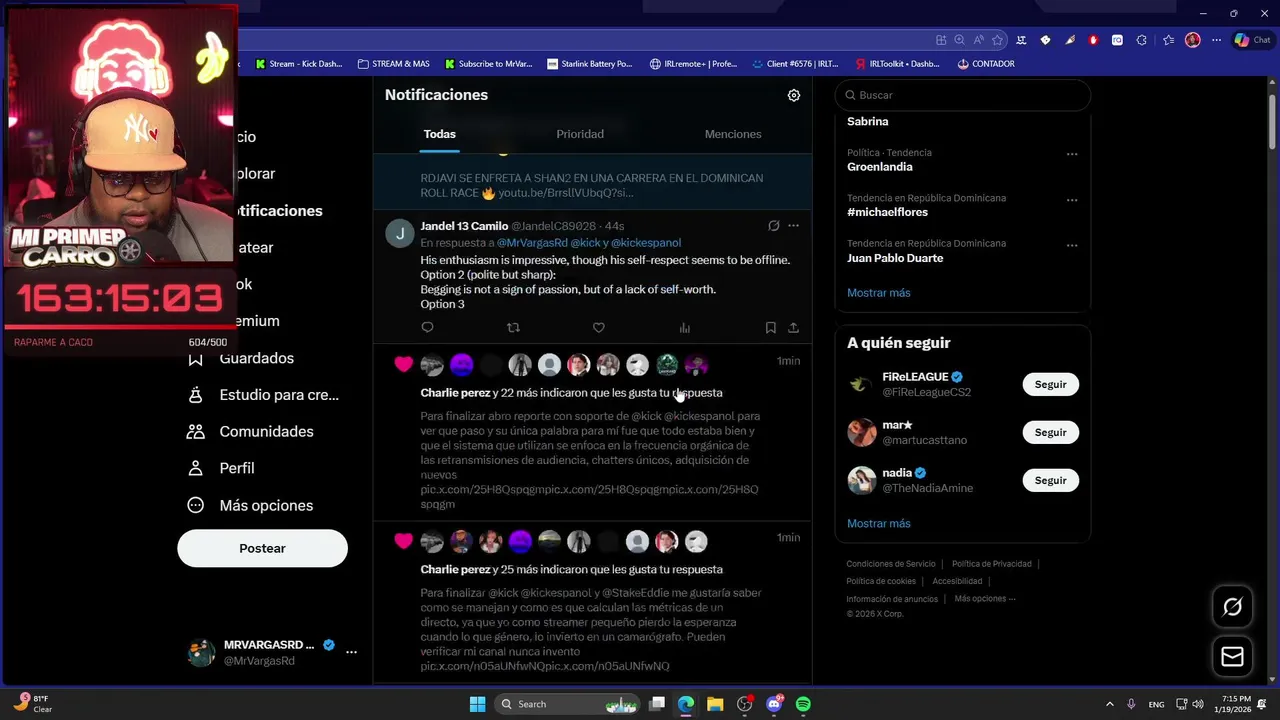Image resolution: width=1280 pixels, height=720 pixels.
Task: Switch to Prioridad notifications tab
Action: [580, 134]
